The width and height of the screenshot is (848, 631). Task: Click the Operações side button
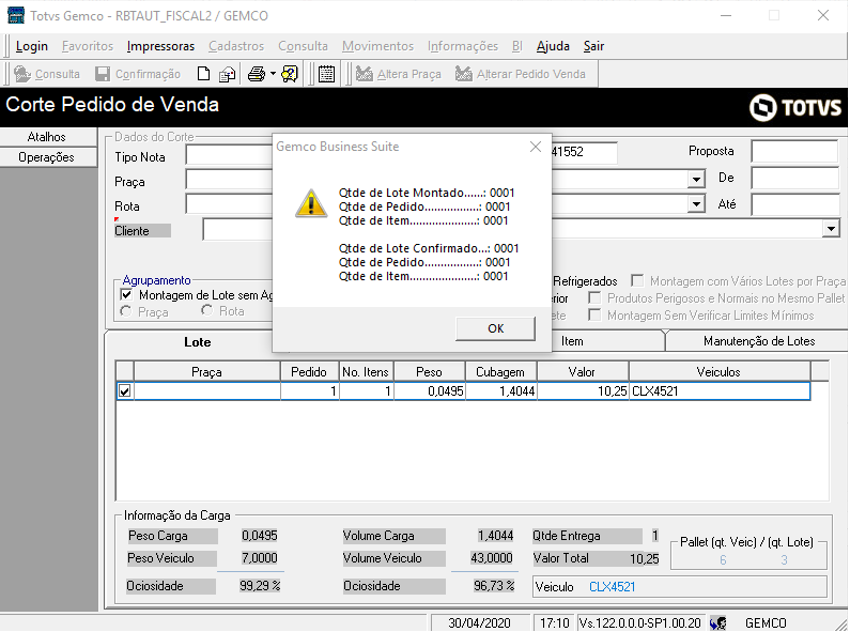click(x=47, y=157)
